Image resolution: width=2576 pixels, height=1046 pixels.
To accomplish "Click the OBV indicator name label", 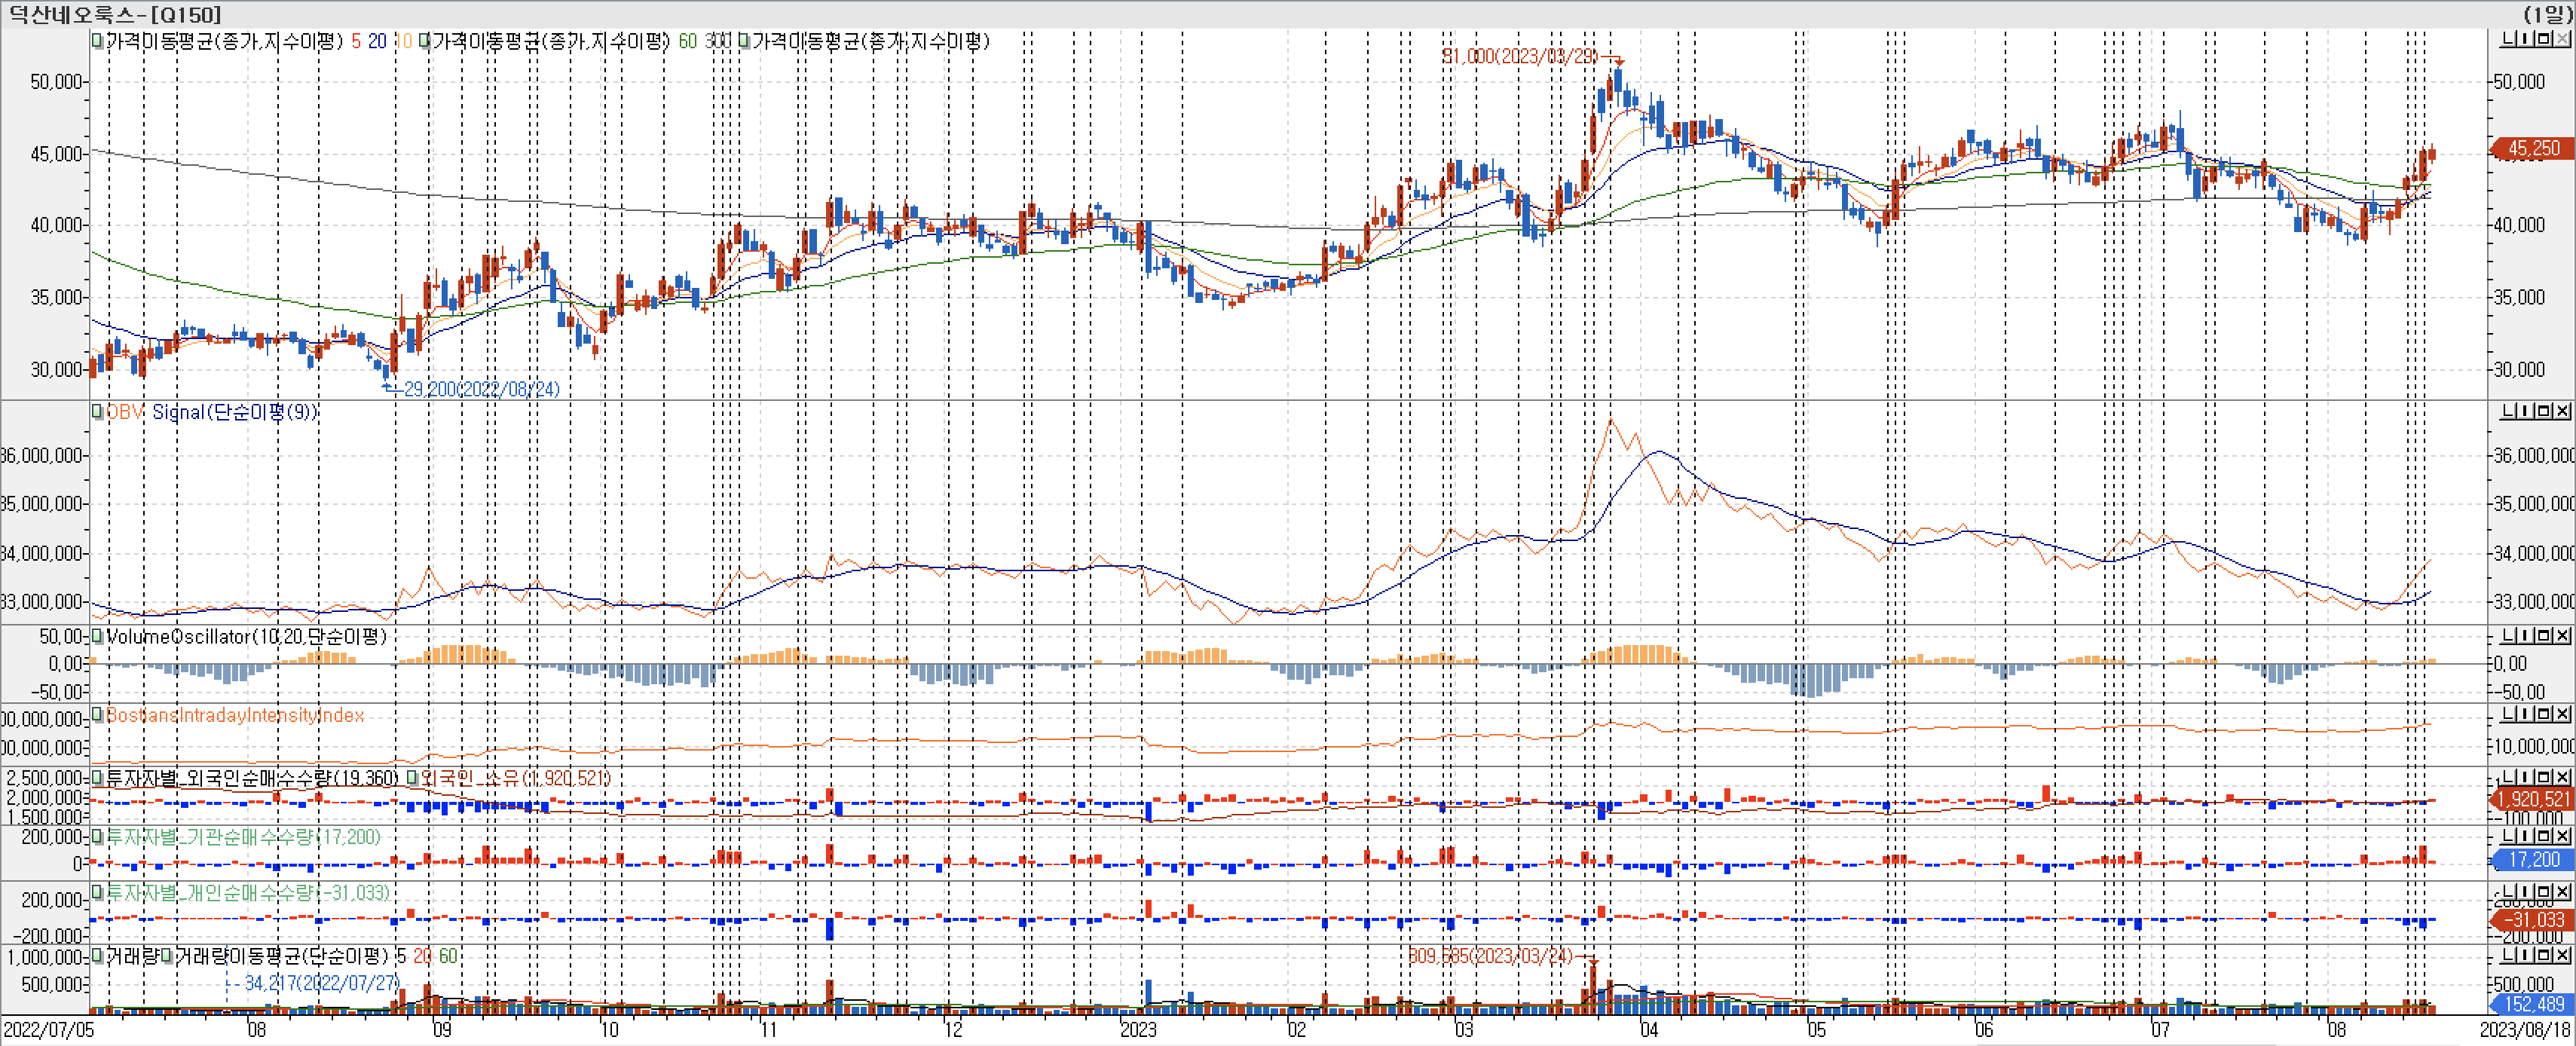I will pyautogui.click(x=124, y=412).
